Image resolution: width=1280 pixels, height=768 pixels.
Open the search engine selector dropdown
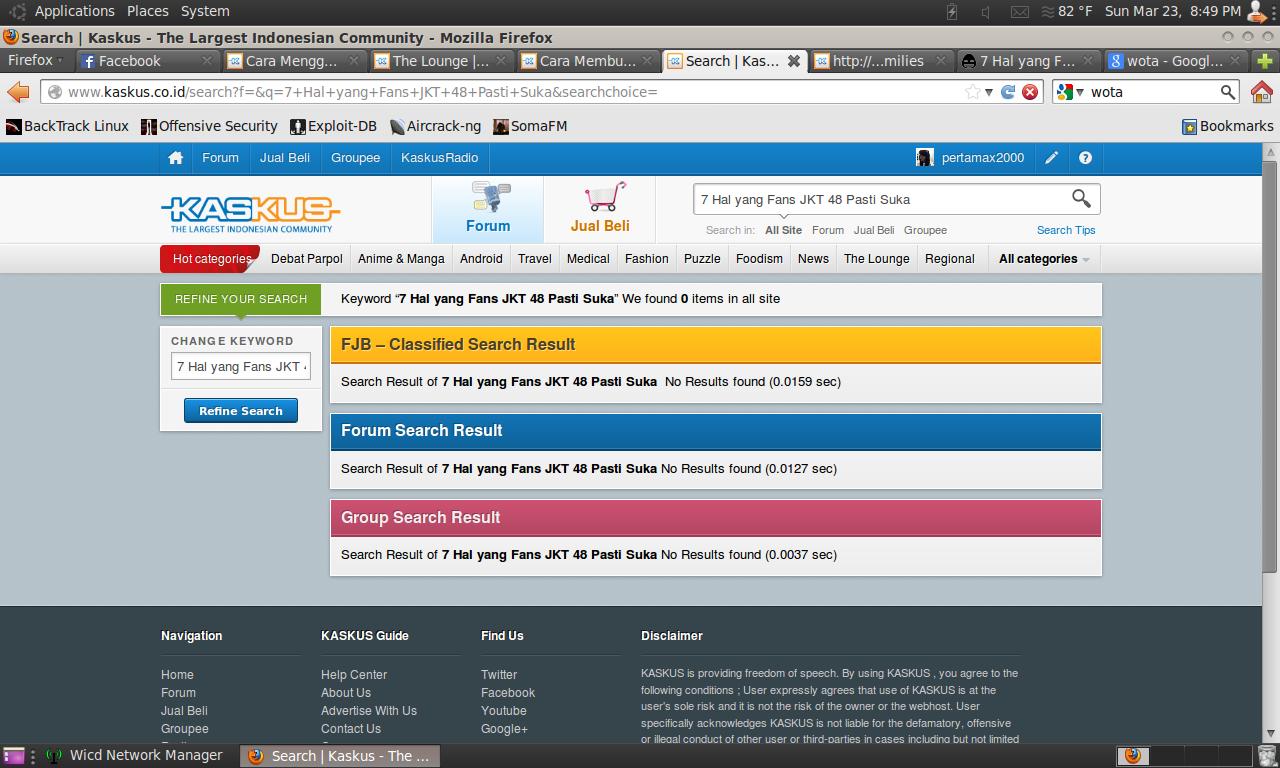click(1071, 92)
